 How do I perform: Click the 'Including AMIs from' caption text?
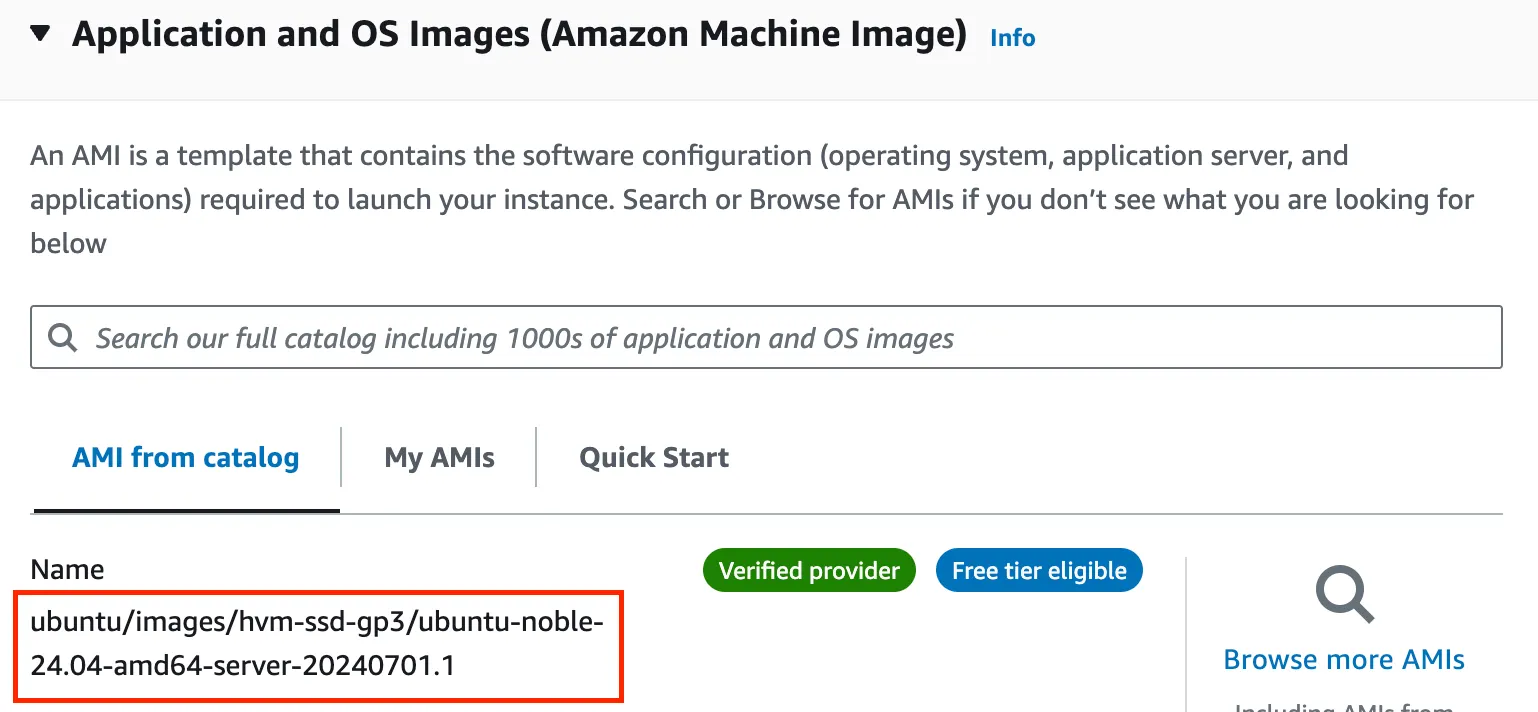click(1344, 706)
